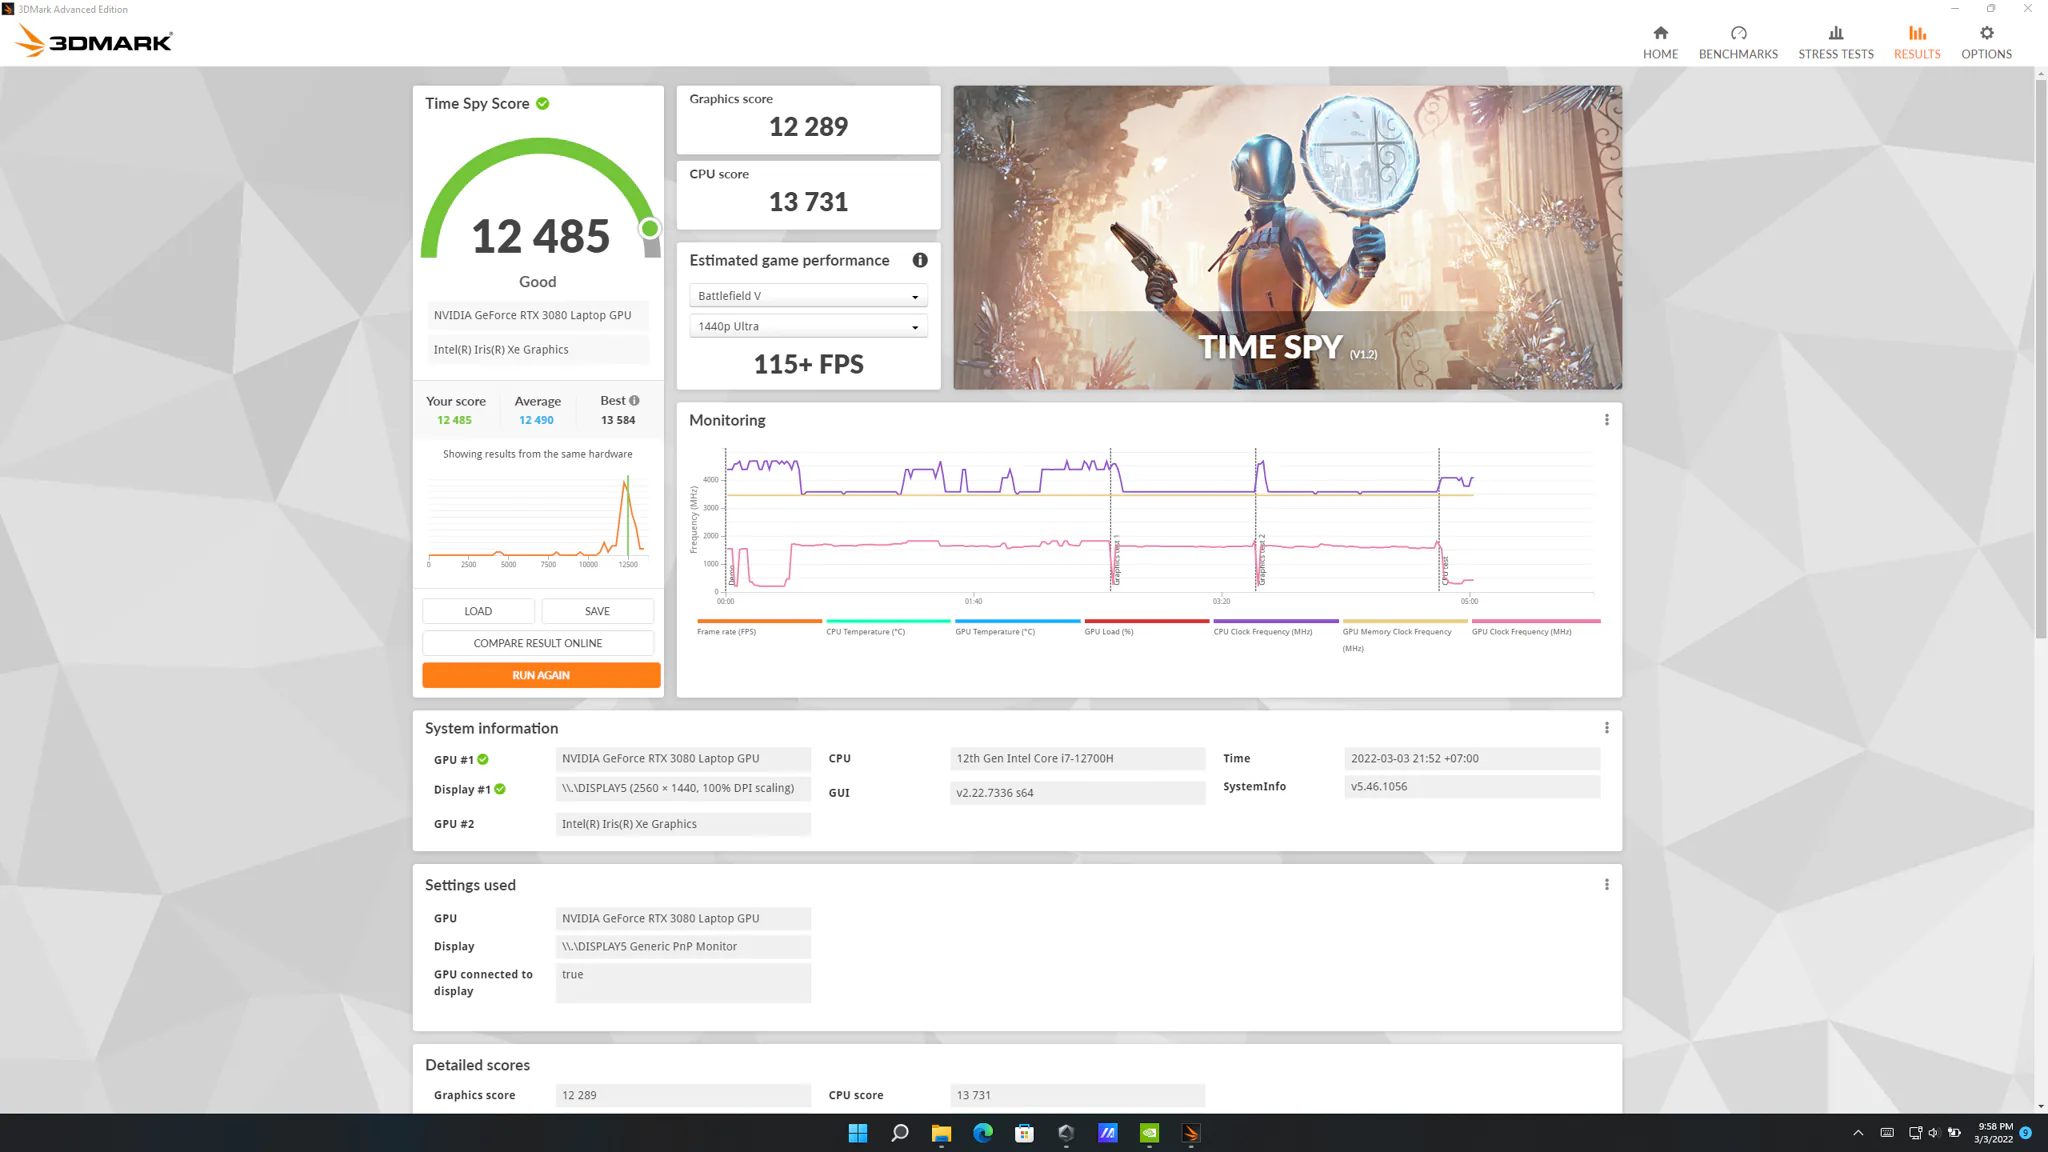Click the Time Spy Score verified checkmark
The height and width of the screenshot is (1152, 2048).
coord(543,103)
